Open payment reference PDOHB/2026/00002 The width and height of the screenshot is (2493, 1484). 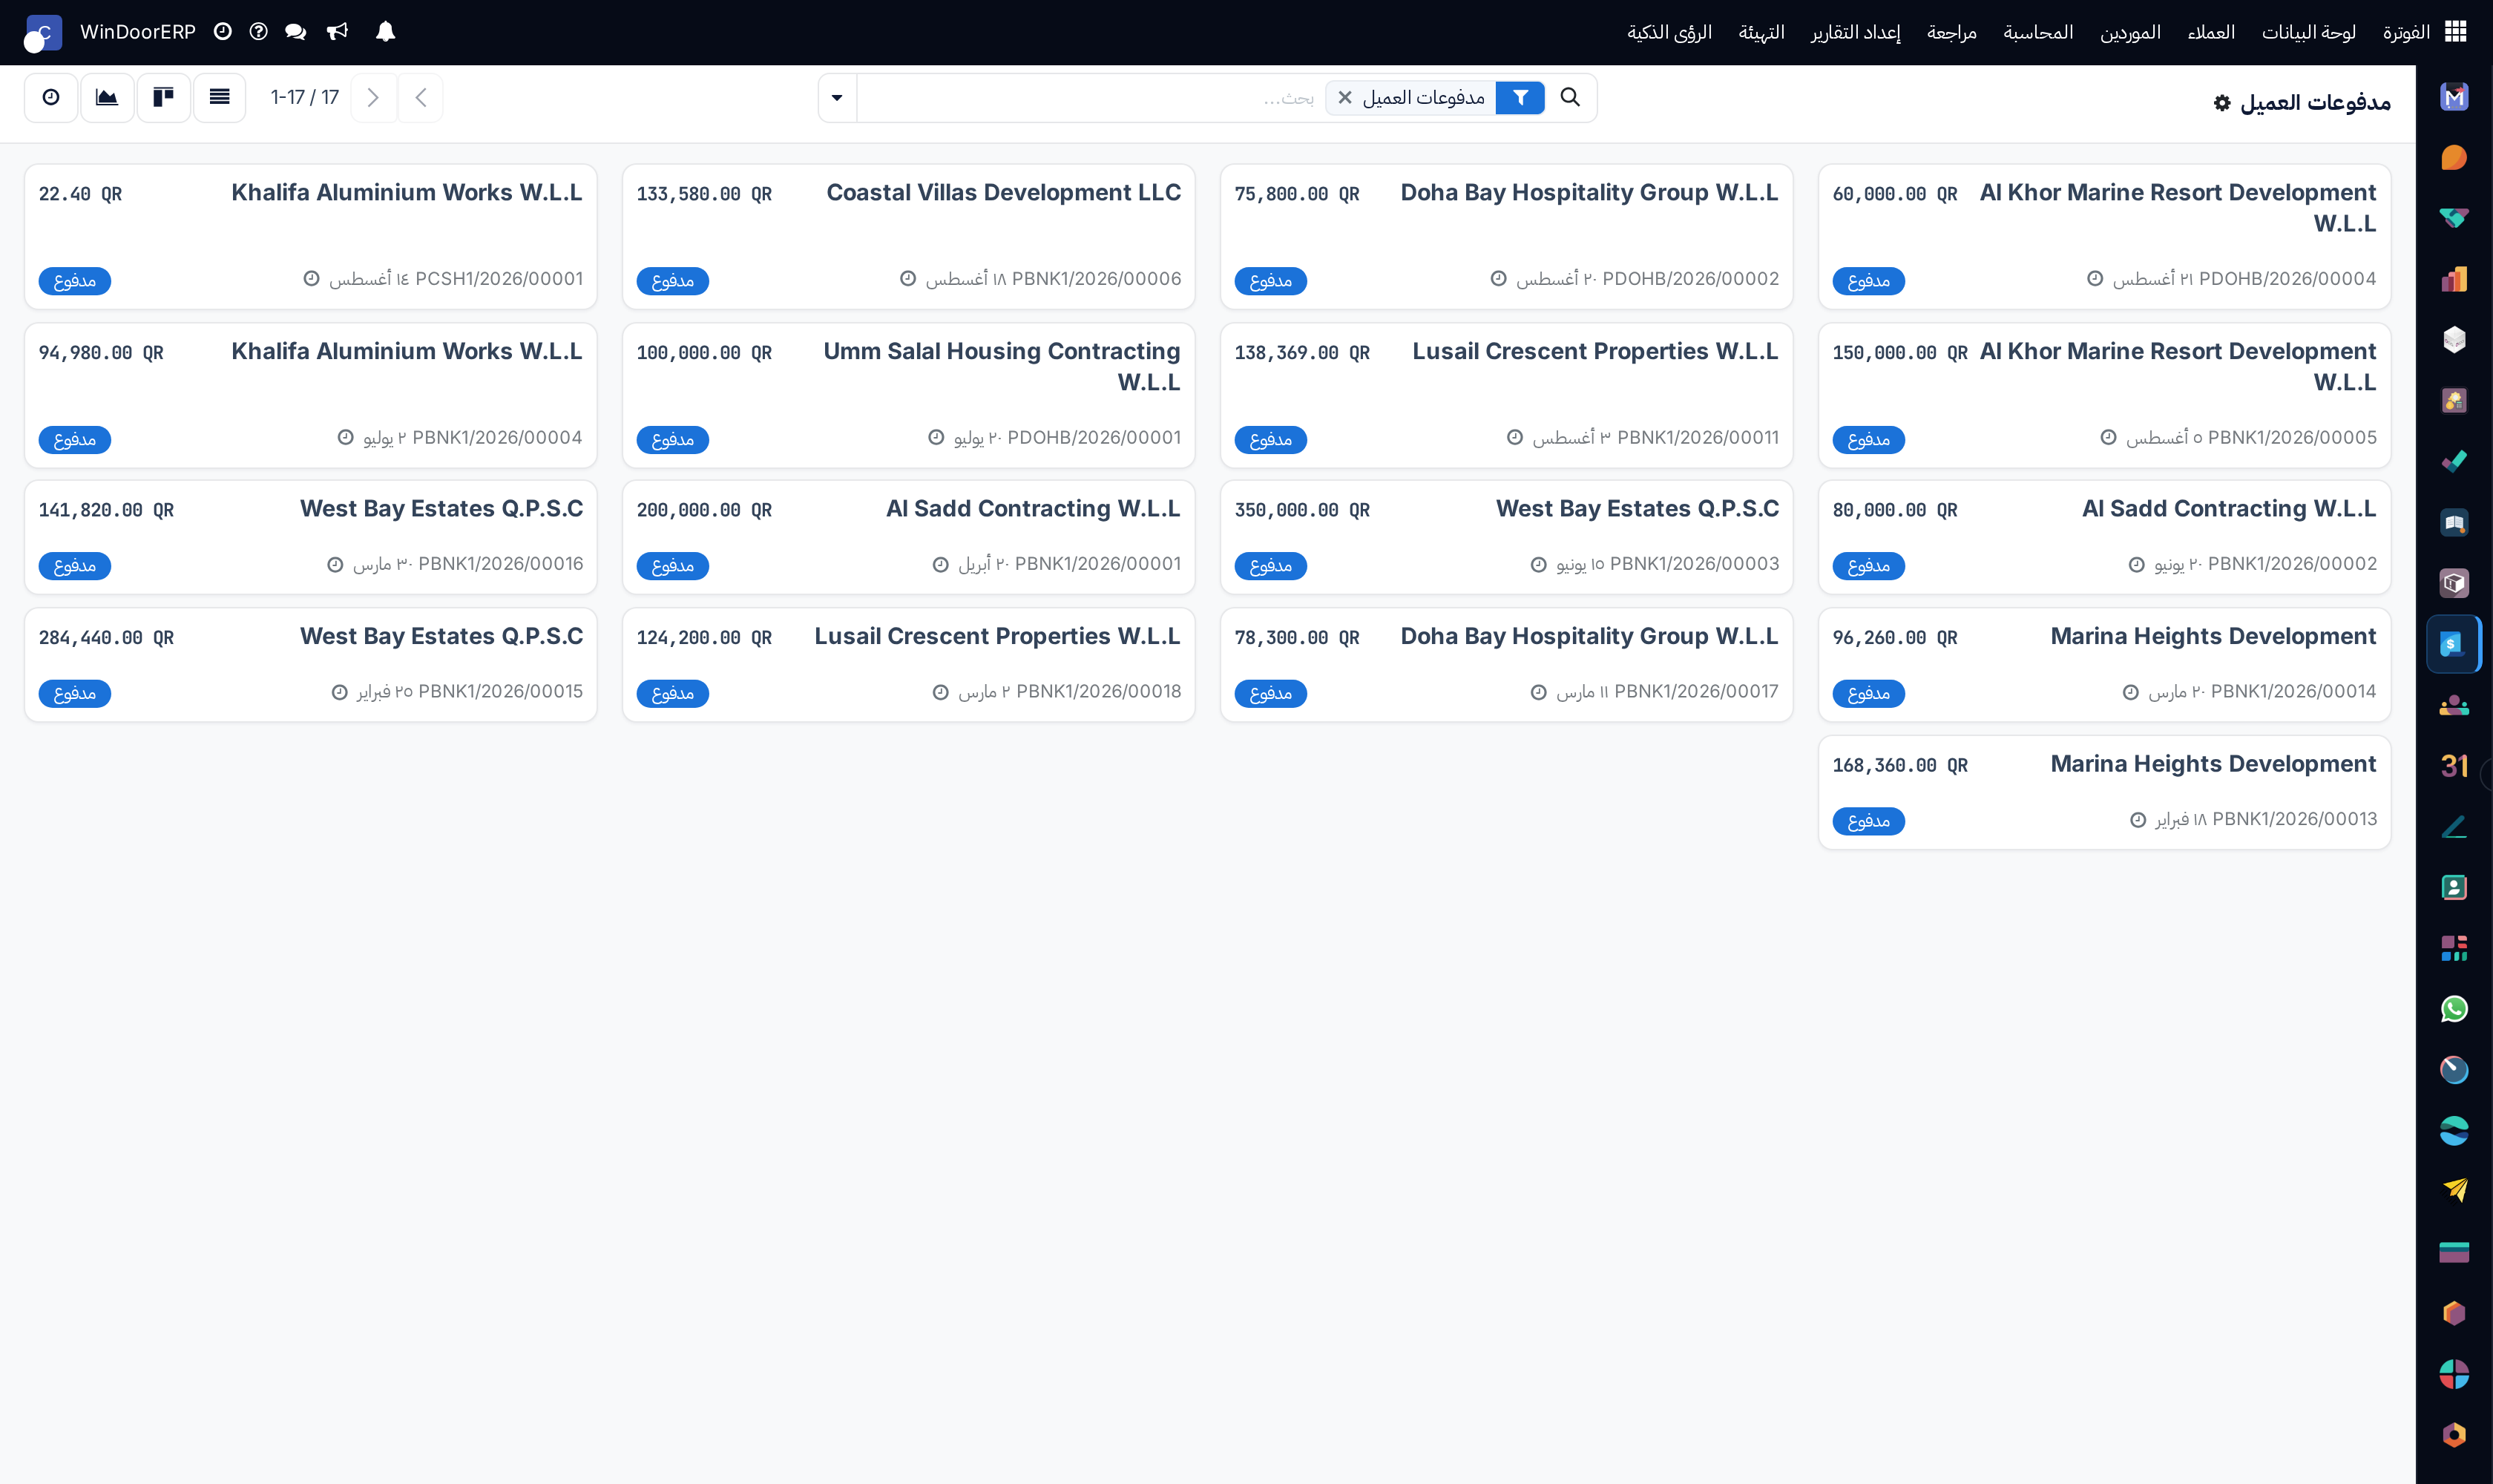(x=1690, y=279)
